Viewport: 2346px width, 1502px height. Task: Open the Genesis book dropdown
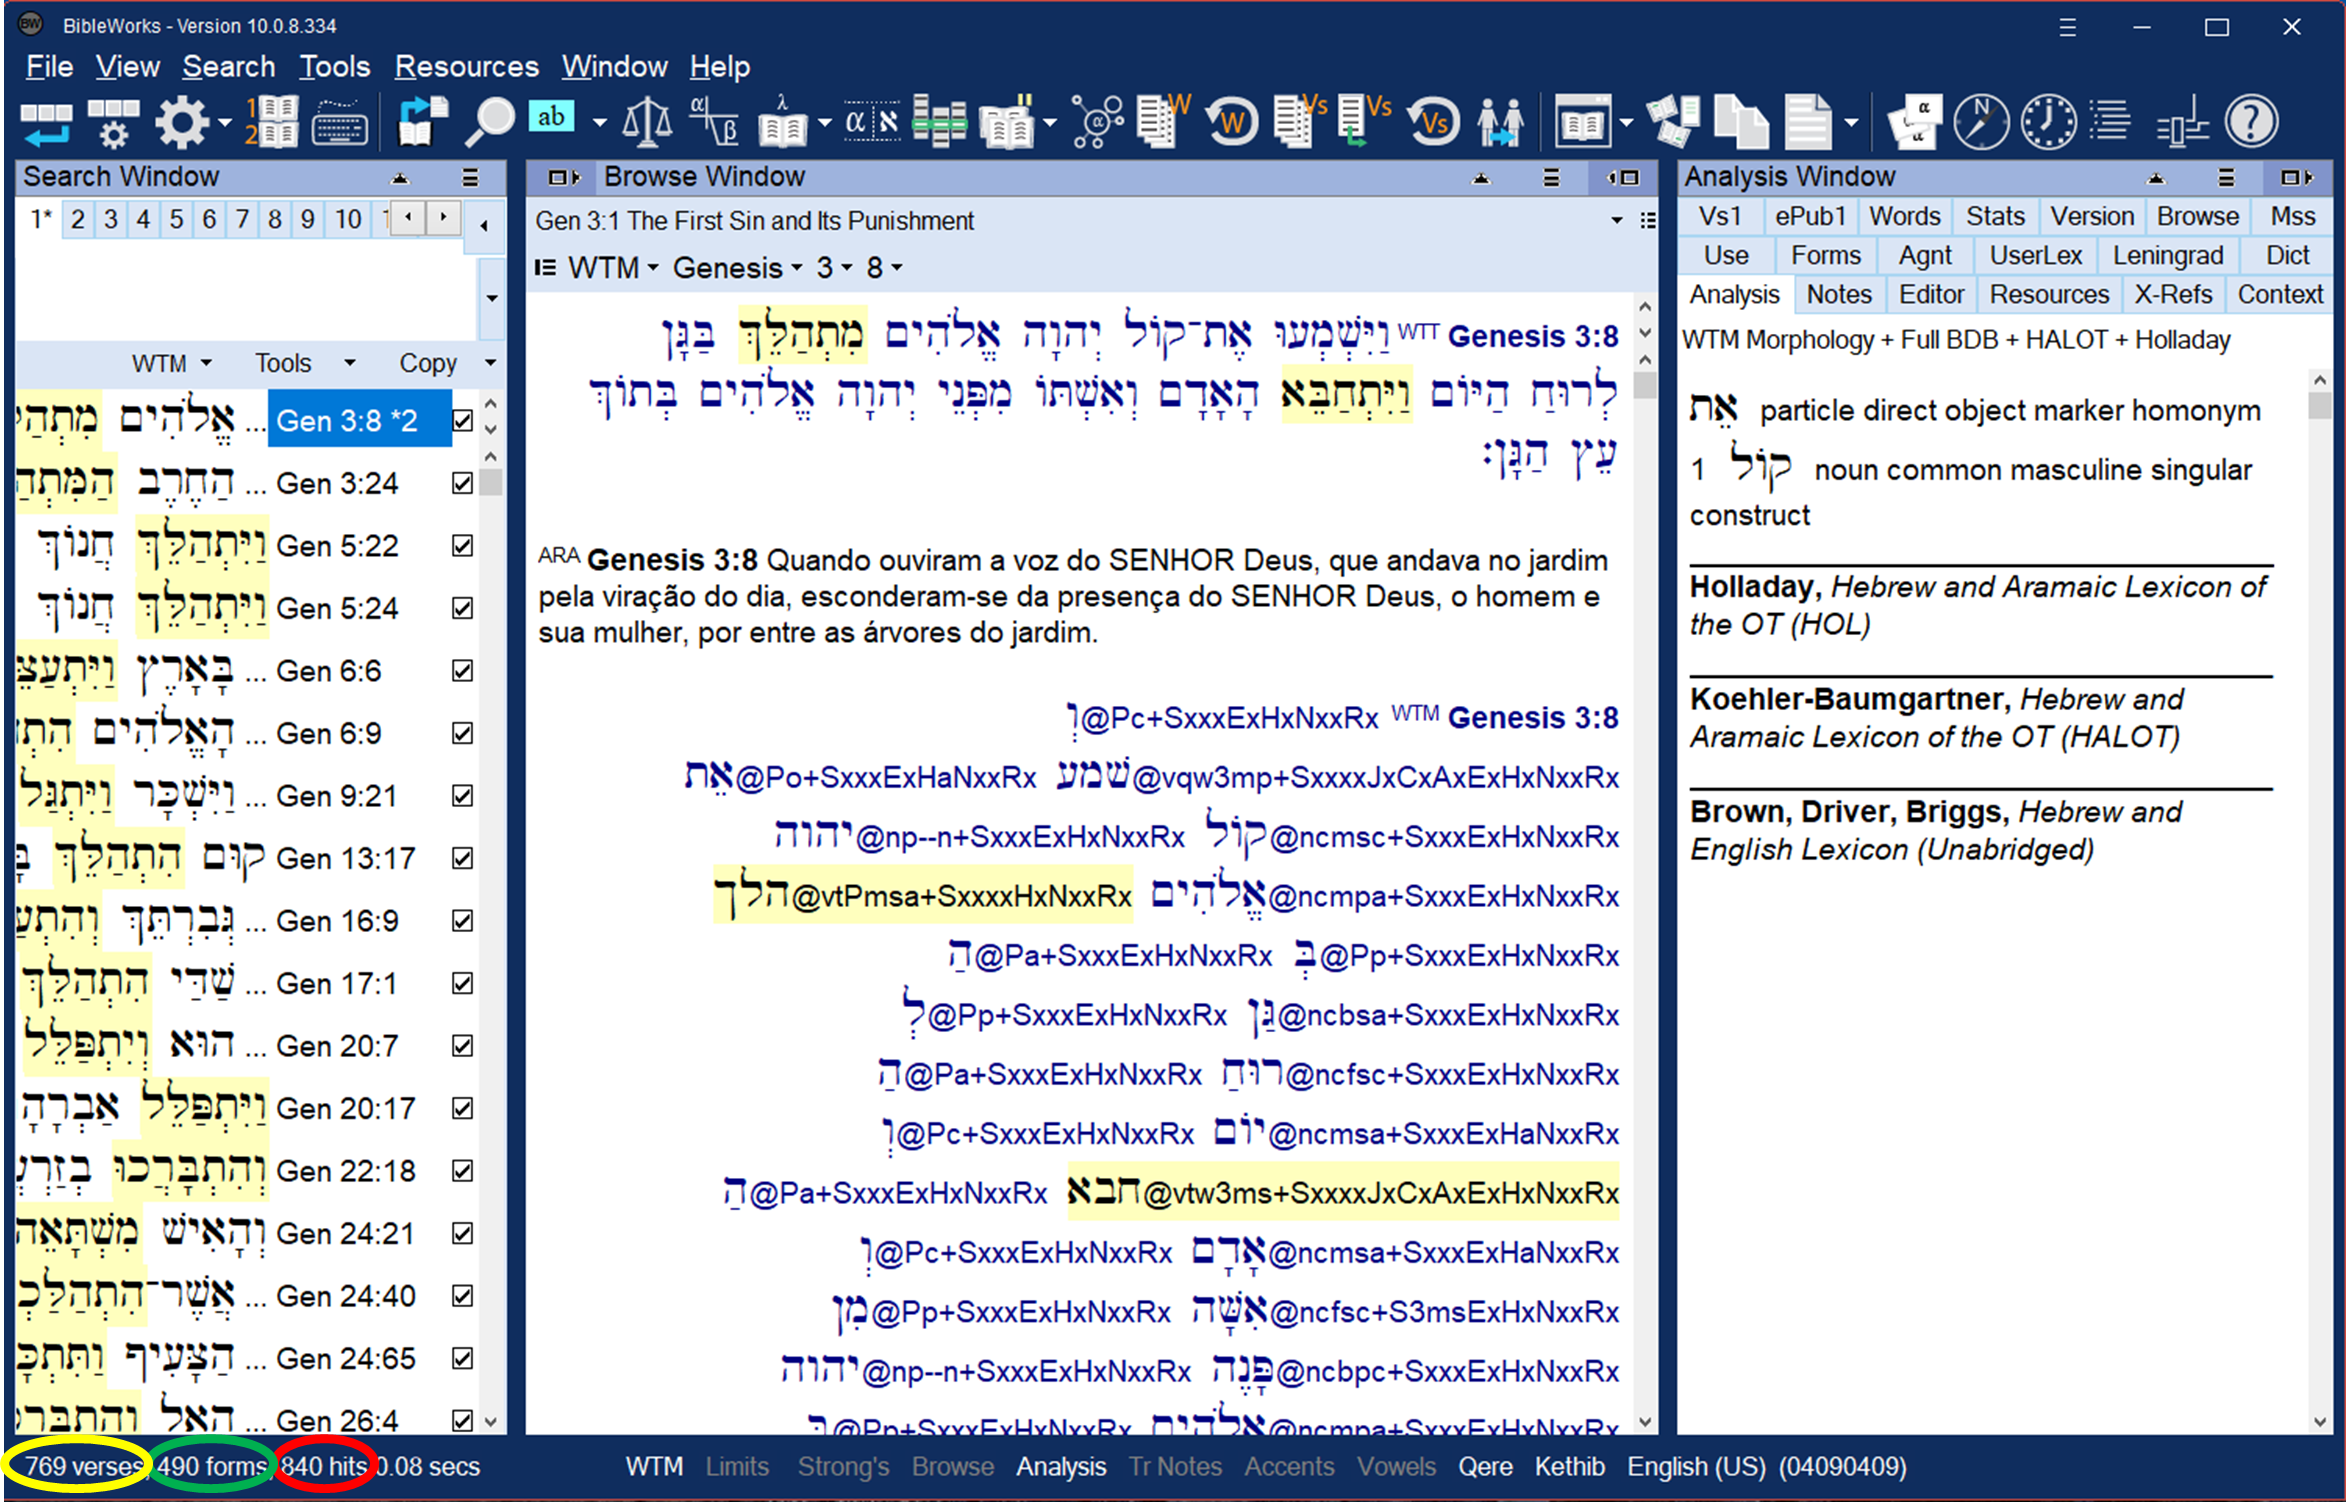pyautogui.click(x=738, y=268)
